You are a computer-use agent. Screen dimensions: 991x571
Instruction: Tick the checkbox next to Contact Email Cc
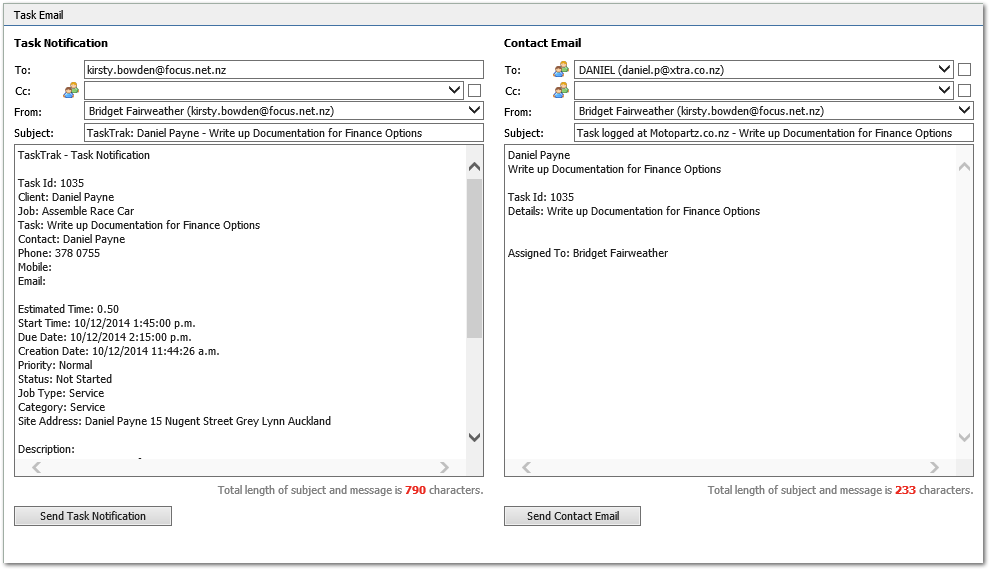[964, 90]
